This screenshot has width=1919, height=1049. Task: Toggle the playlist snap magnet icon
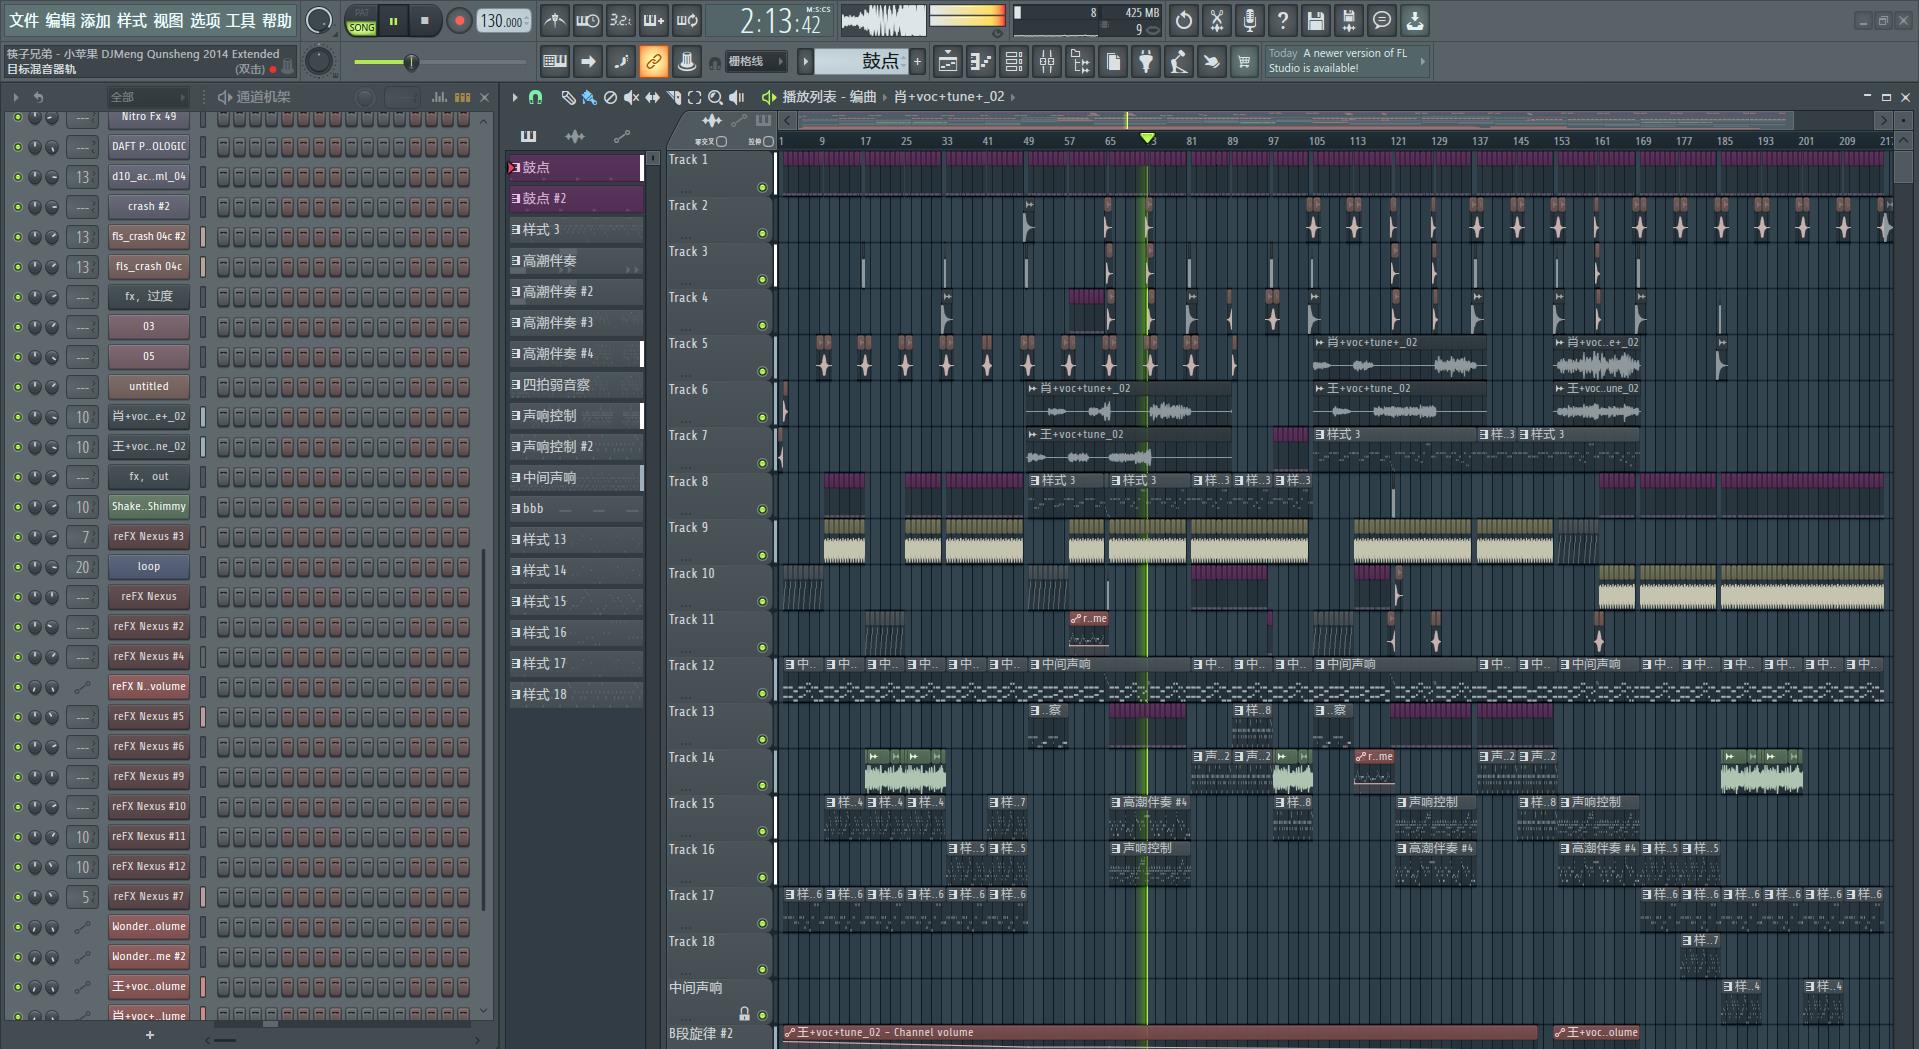pos(535,97)
